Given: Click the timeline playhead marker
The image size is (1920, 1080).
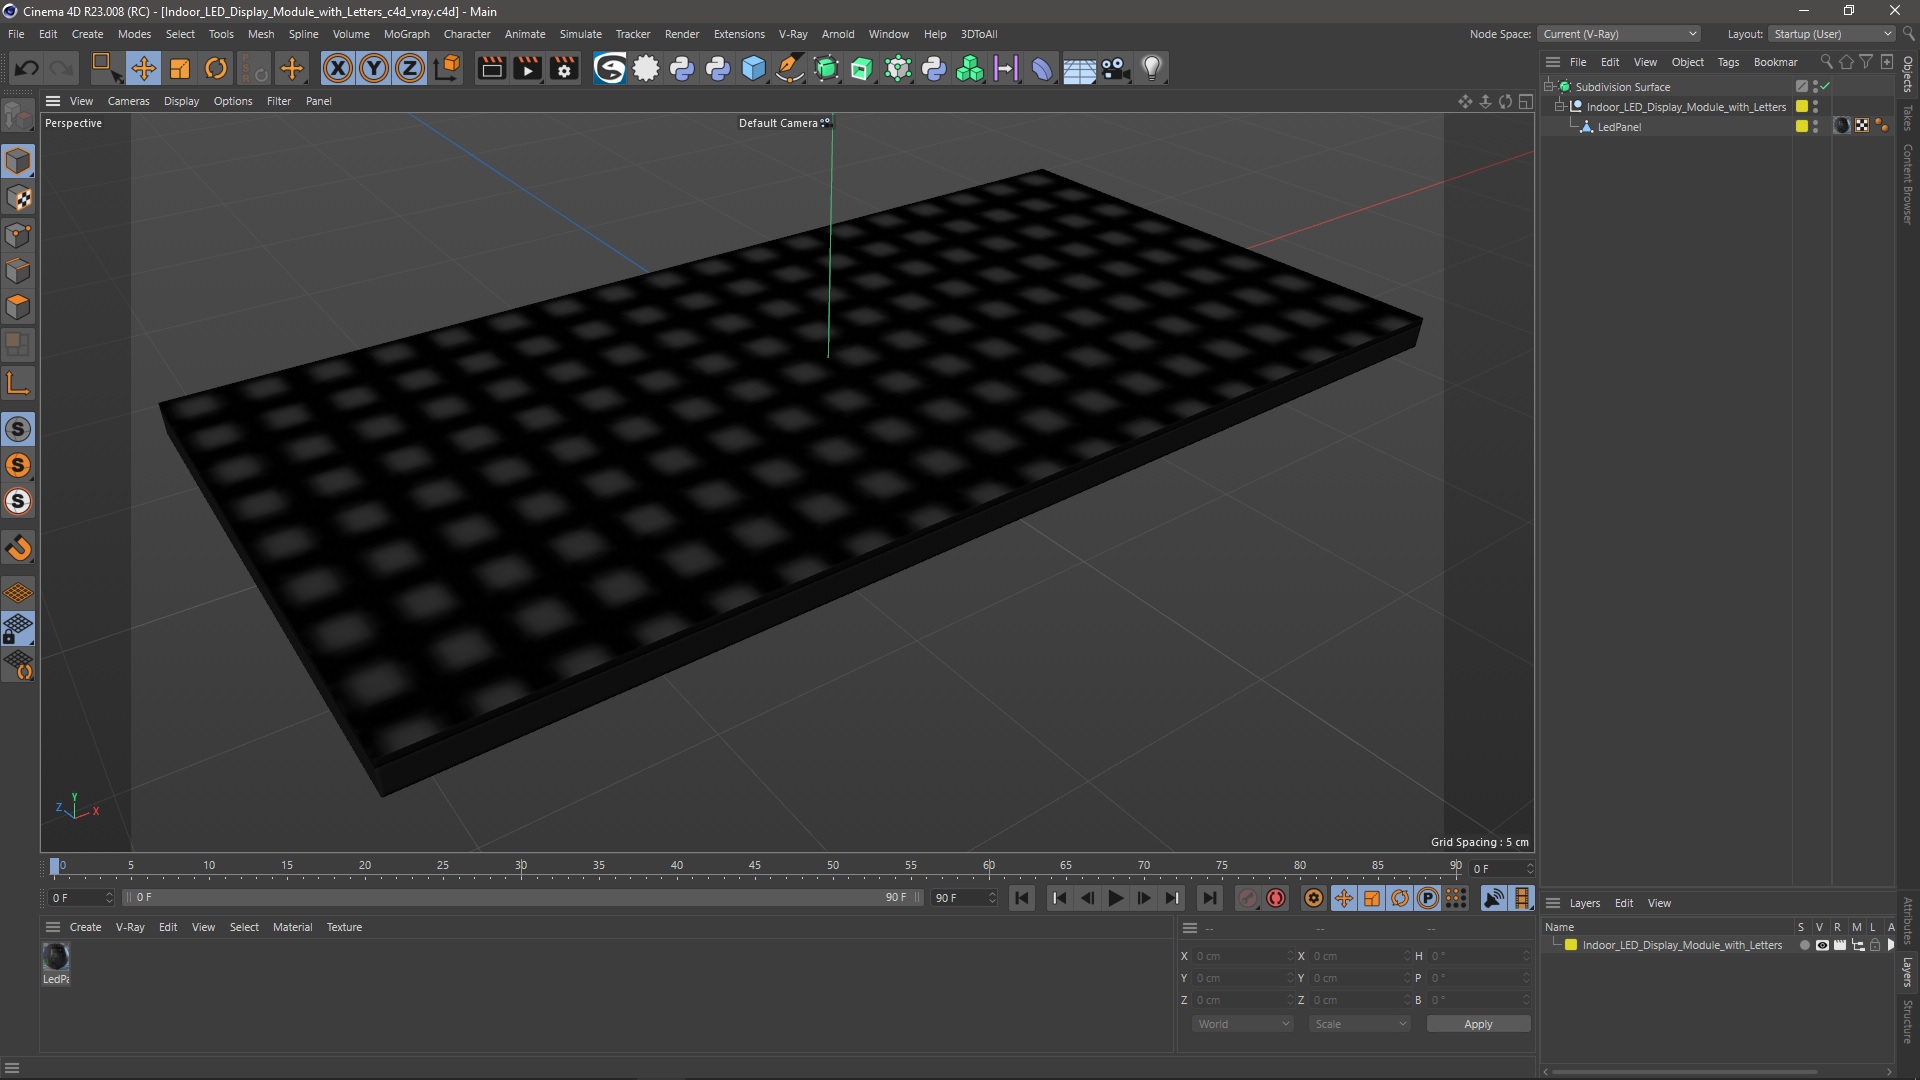Looking at the screenshot, I should 55,866.
